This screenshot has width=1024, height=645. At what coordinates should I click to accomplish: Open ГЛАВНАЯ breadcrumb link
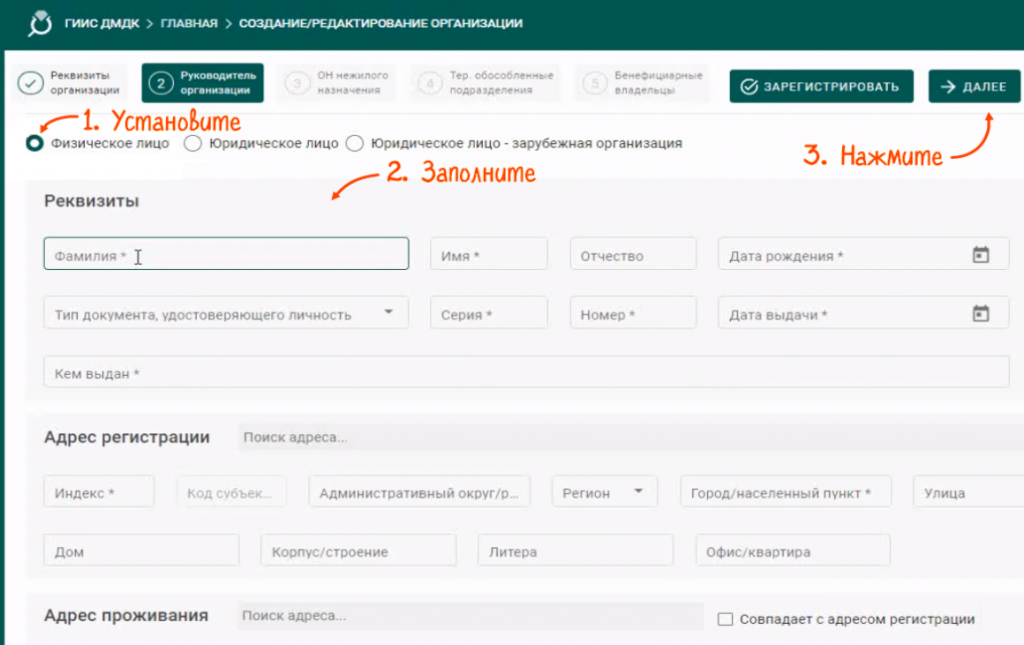[188, 23]
